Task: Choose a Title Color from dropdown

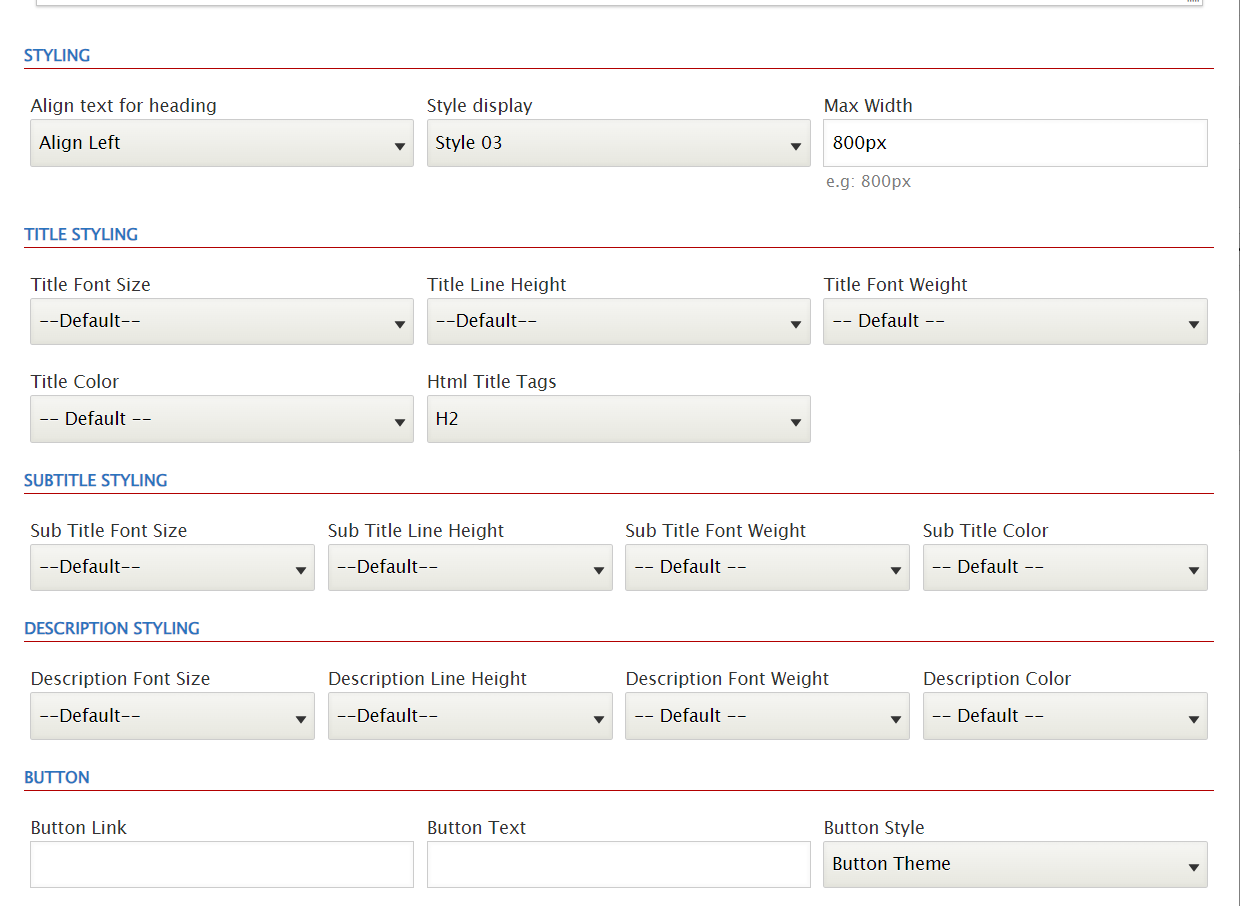Action: click(221, 419)
